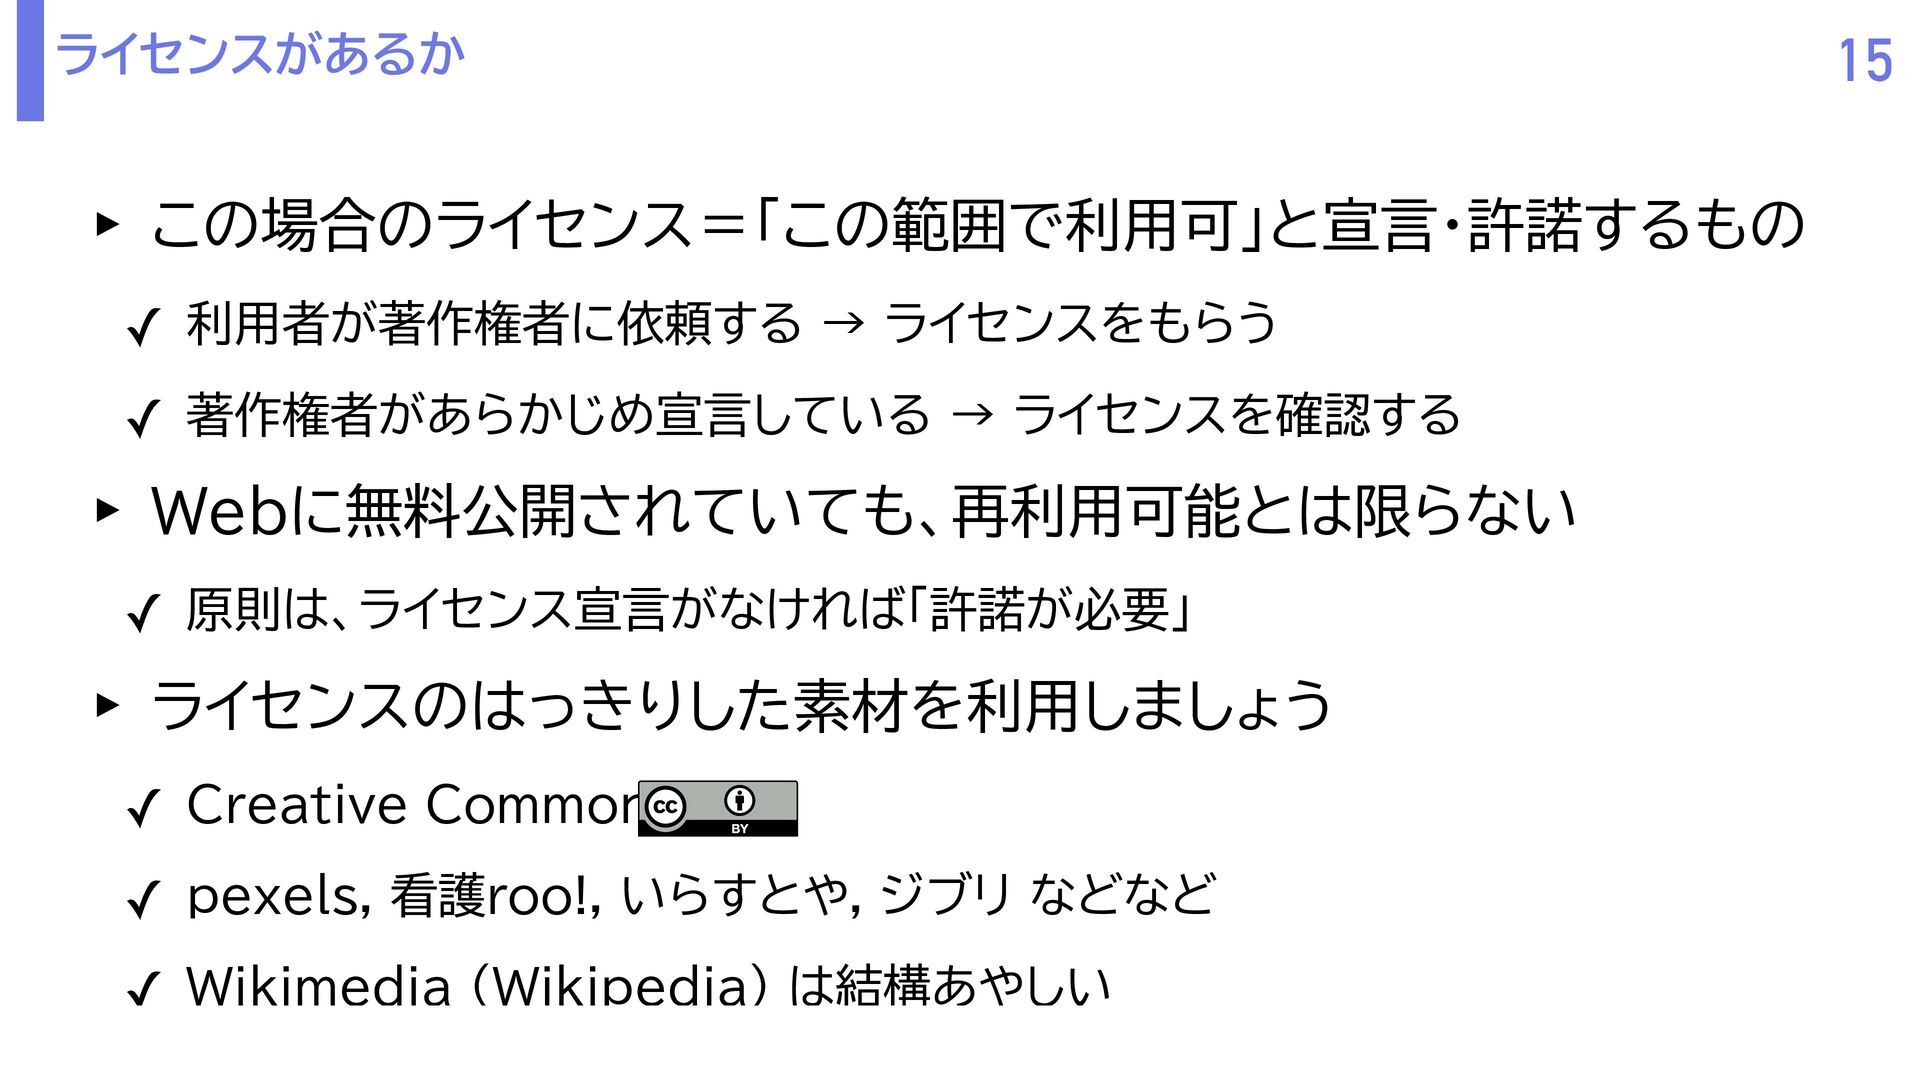Click the checkmark before Wikimedia (Wikipedia)

(143, 990)
